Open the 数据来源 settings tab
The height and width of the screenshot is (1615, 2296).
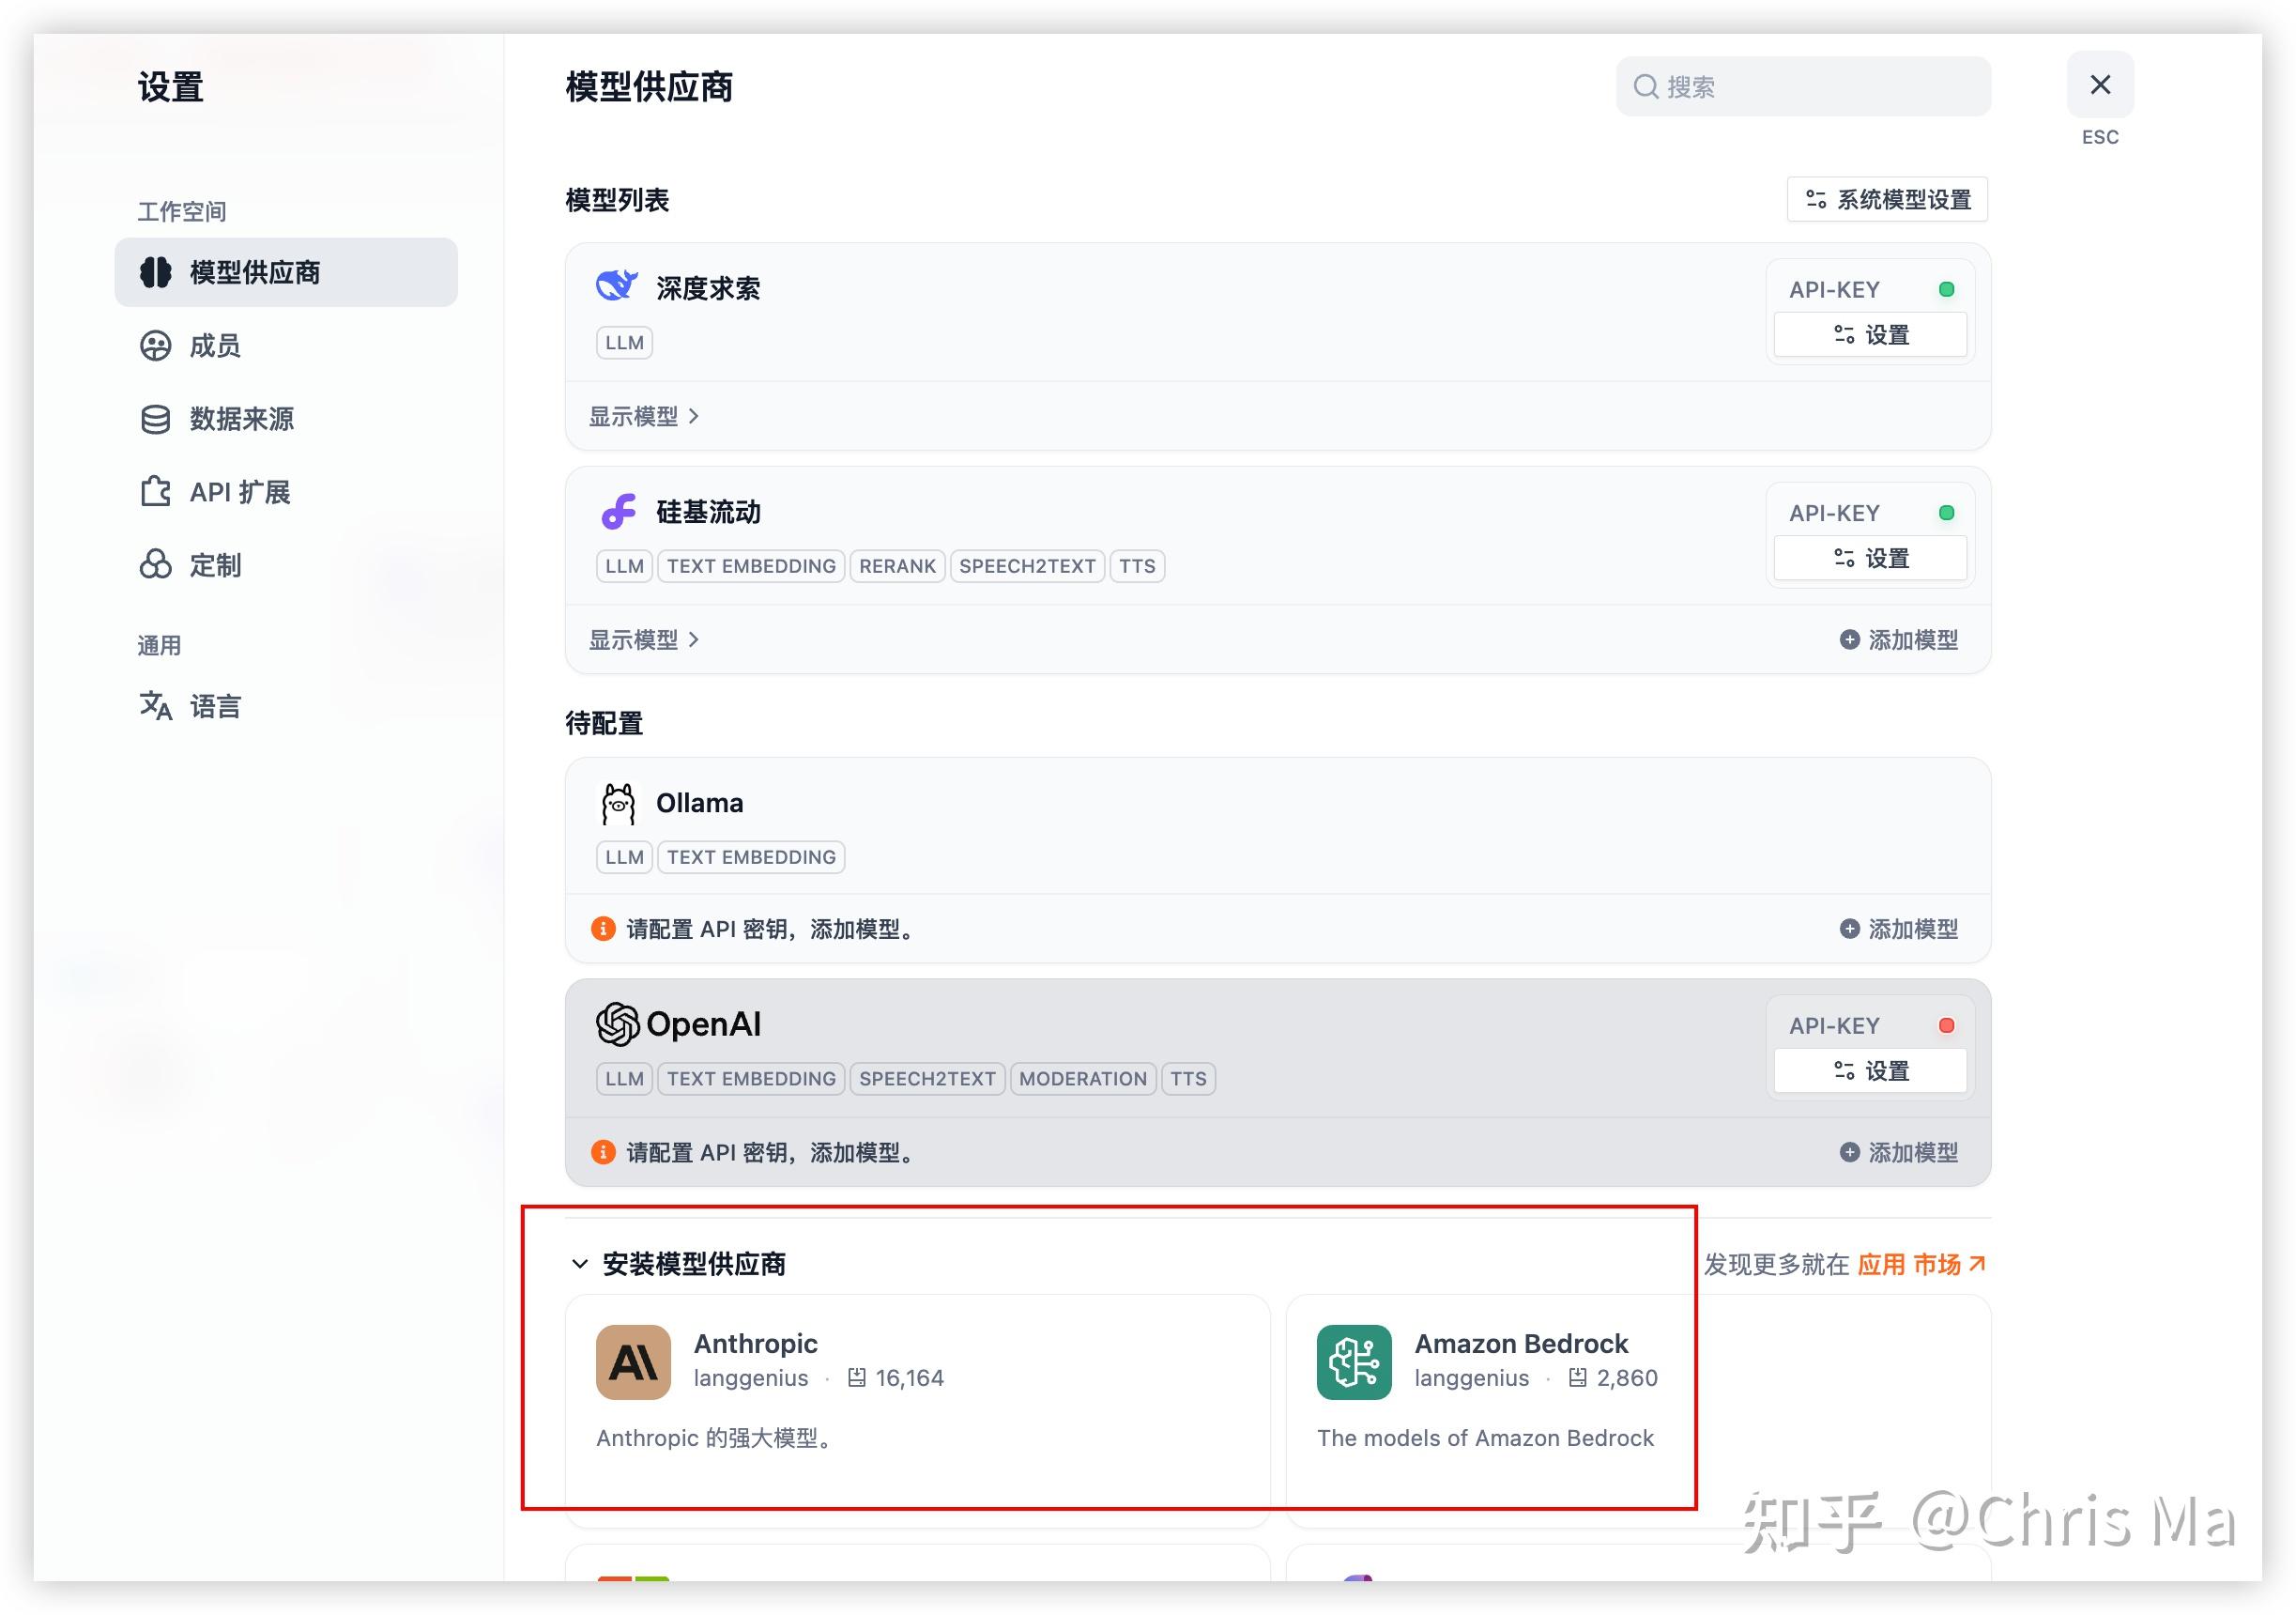point(240,419)
